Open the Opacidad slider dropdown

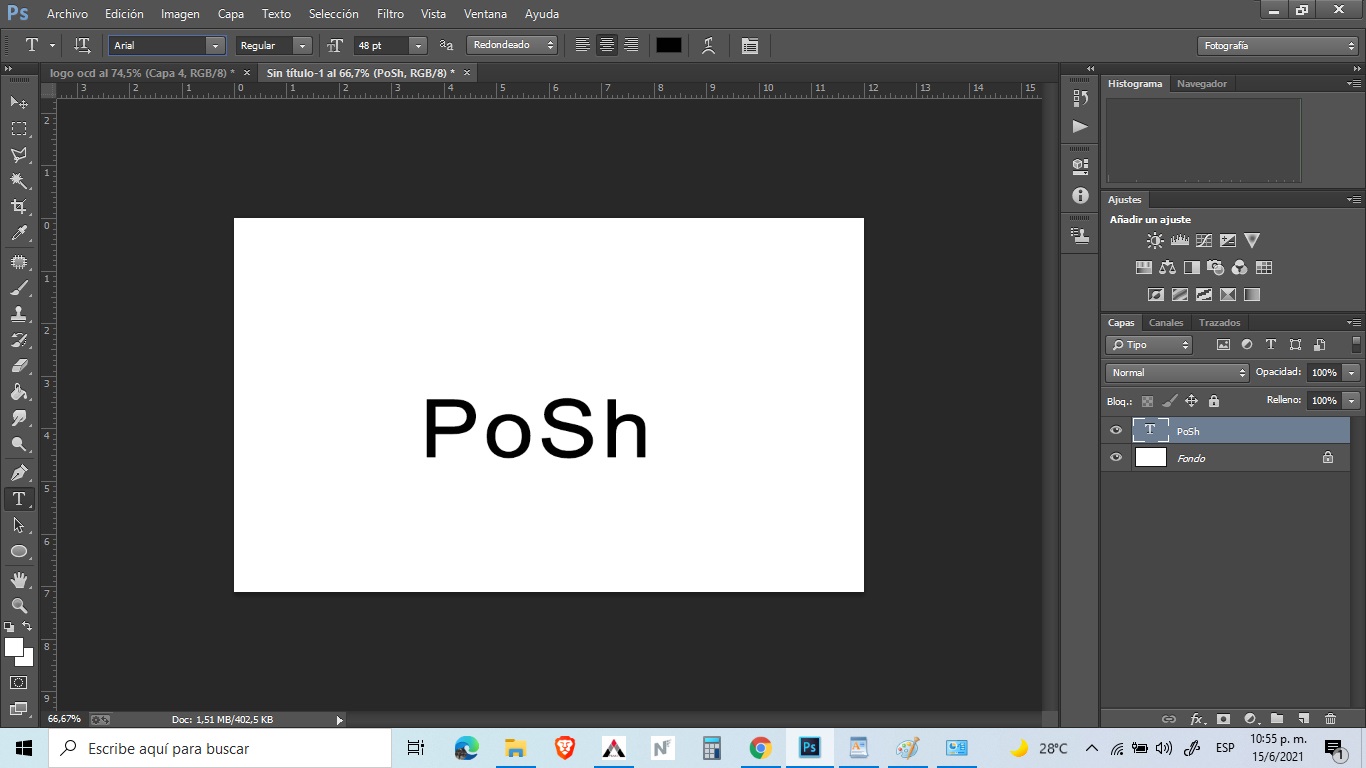(x=1352, y=372)
